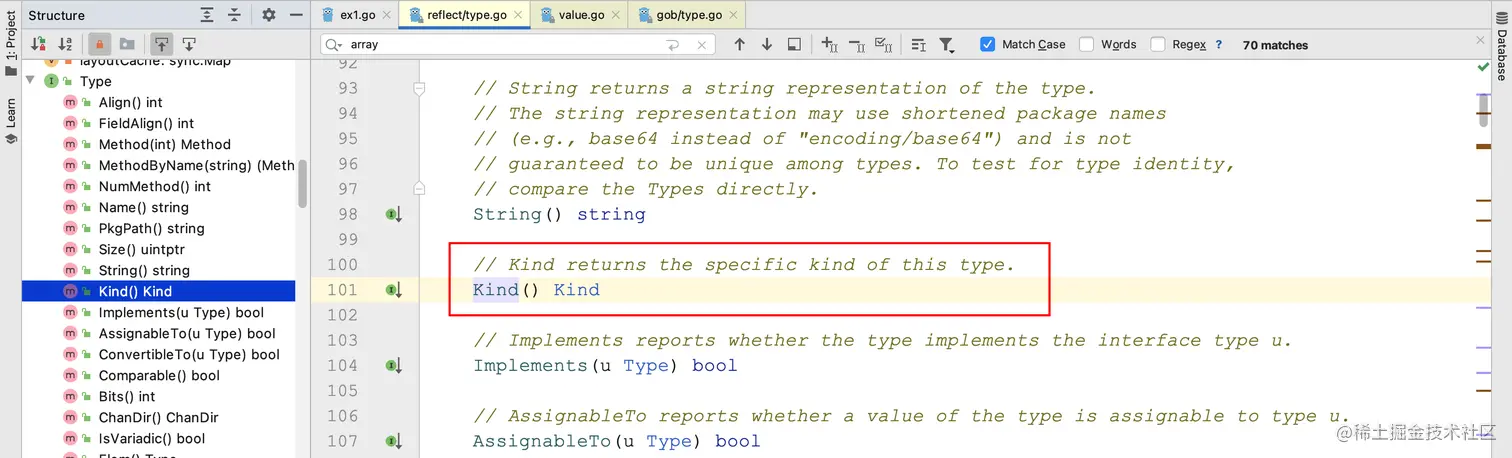Select ConvertibleTo(u Type) bool in Structure
The image size is (1512, 458).
[x=189, y=354]
